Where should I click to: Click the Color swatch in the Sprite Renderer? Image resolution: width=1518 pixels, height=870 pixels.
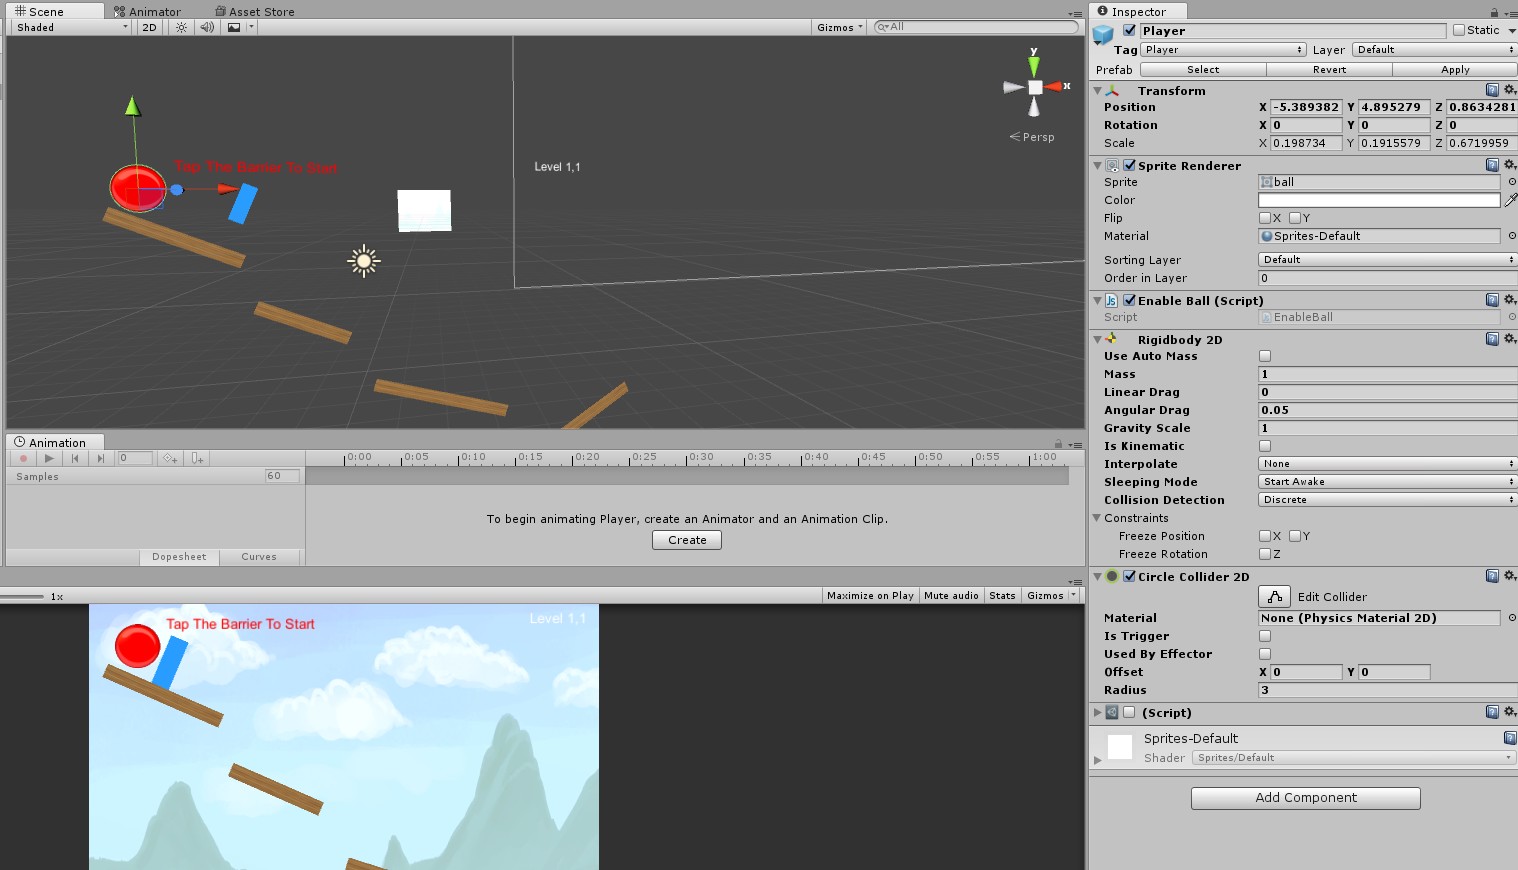click(1378, 200)
